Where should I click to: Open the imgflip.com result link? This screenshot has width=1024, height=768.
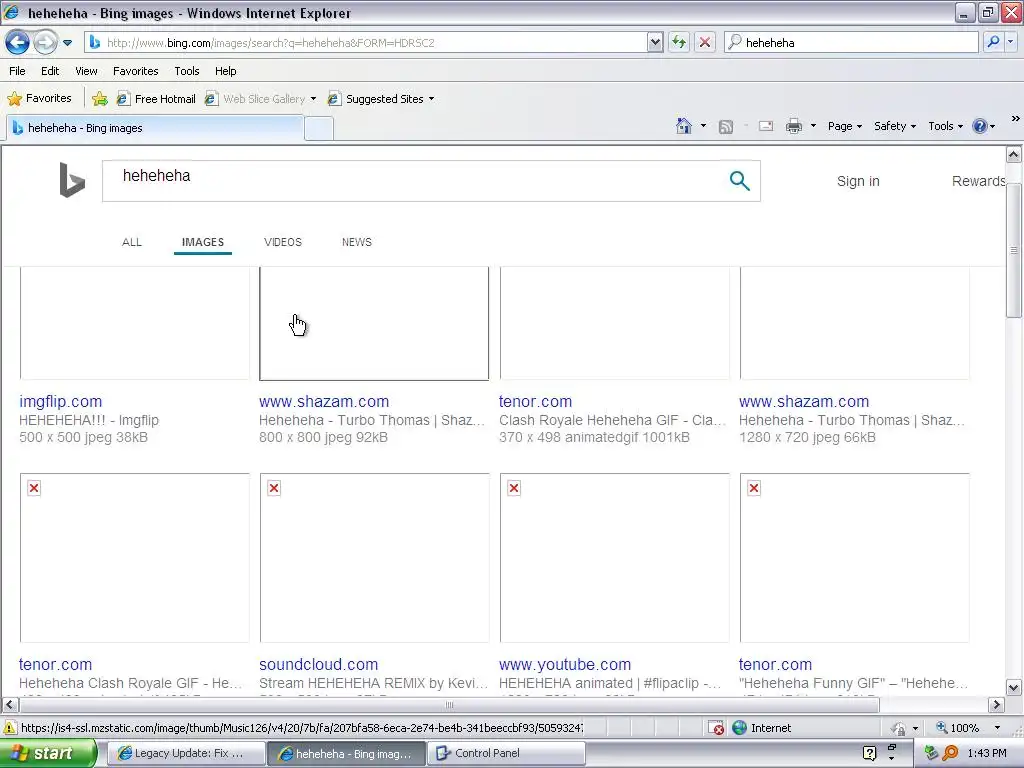pyautogui.click(x=61, y=402)
